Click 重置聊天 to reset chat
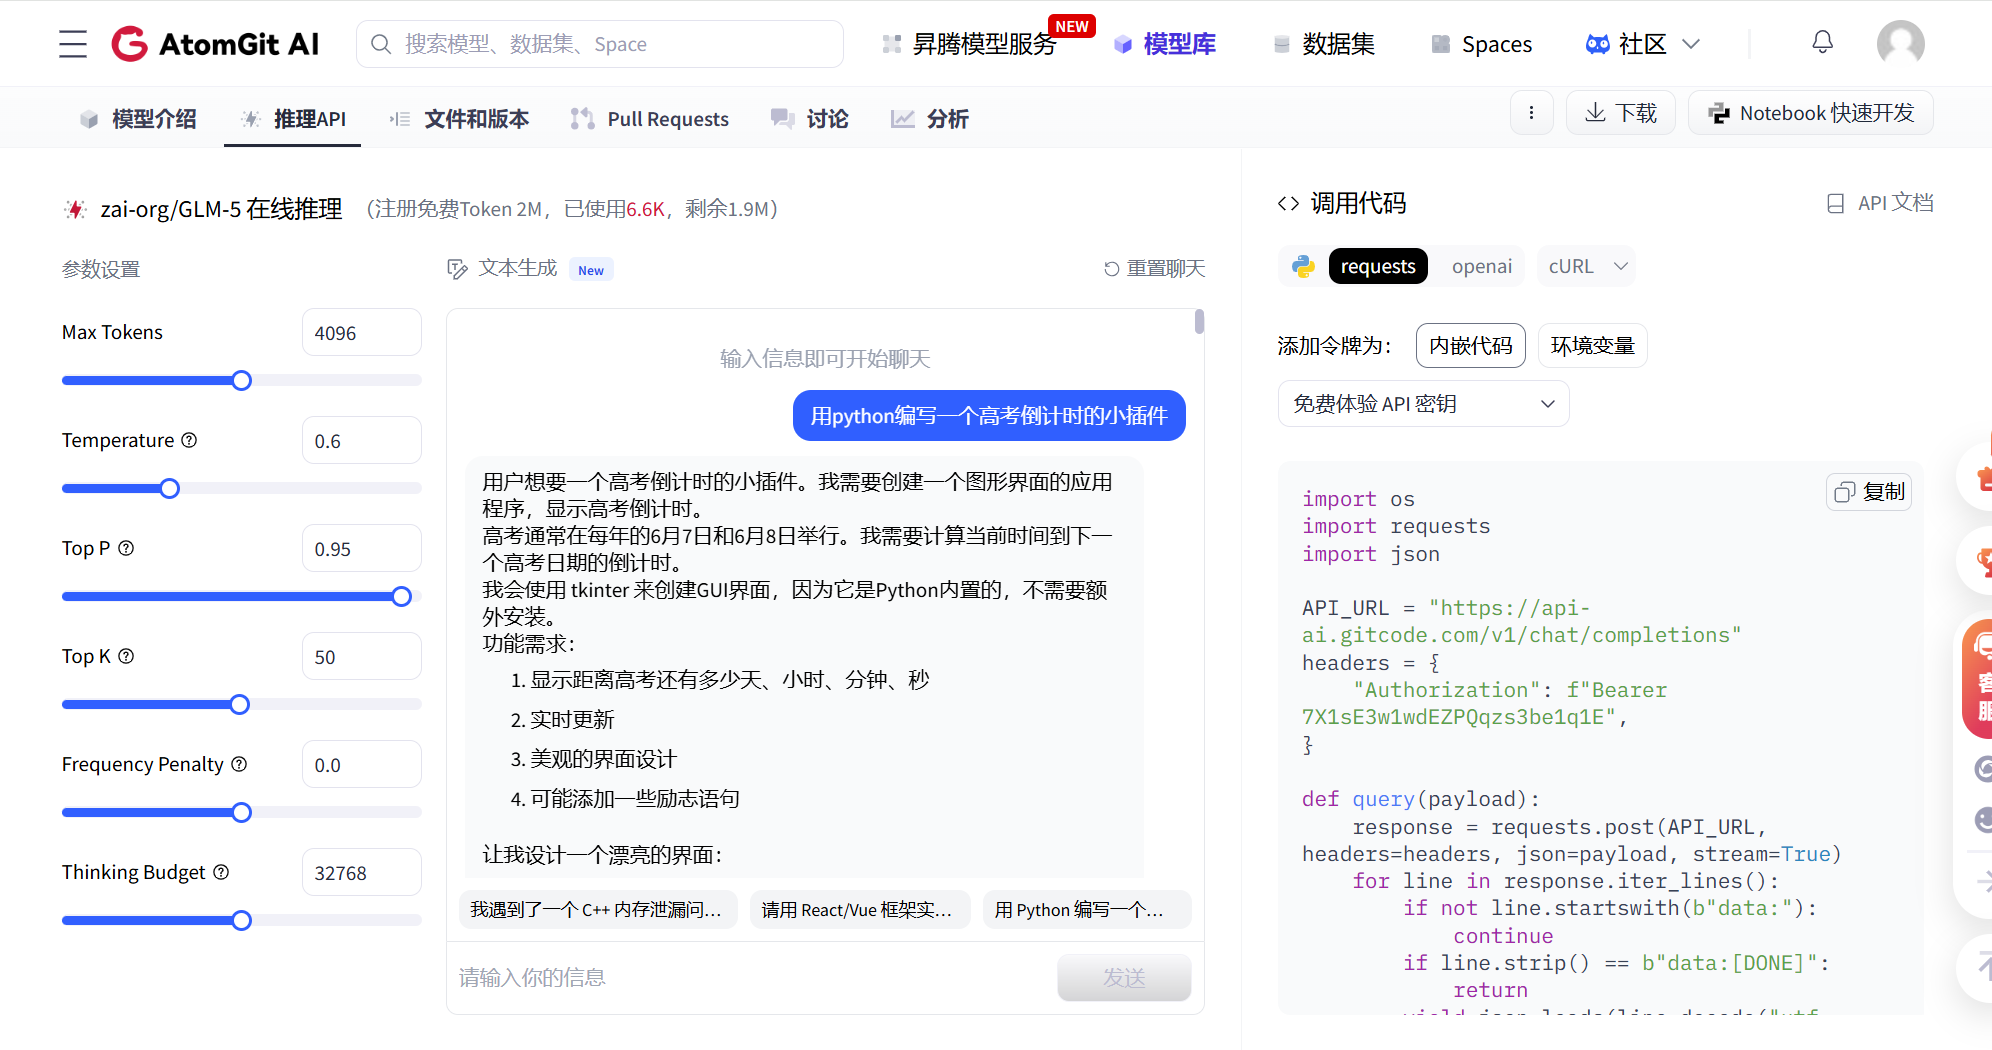The image size is (1992, 1050). 1155,268
